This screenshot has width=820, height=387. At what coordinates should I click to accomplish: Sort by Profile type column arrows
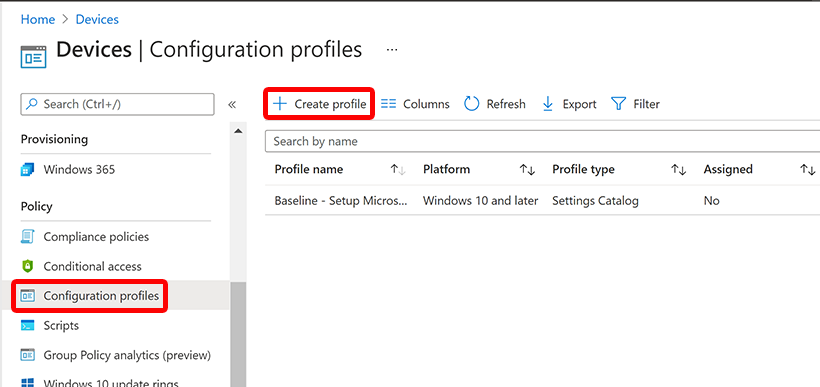pos(678,169)
